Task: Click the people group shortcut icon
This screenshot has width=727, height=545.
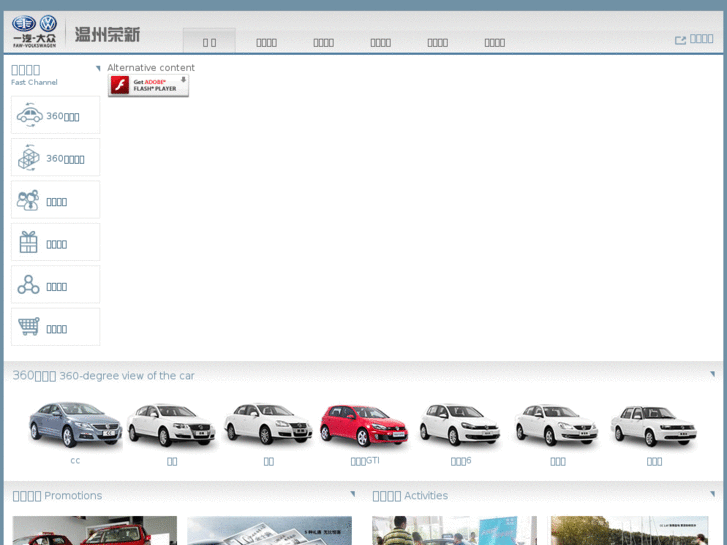Action: tap(29, 201)
